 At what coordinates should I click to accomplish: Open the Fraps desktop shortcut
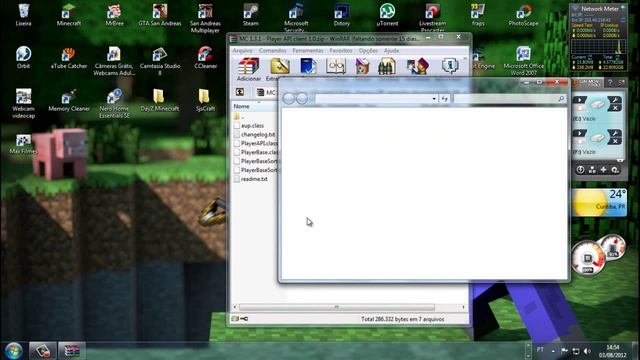pyautogui.click(x=478, y=15)
